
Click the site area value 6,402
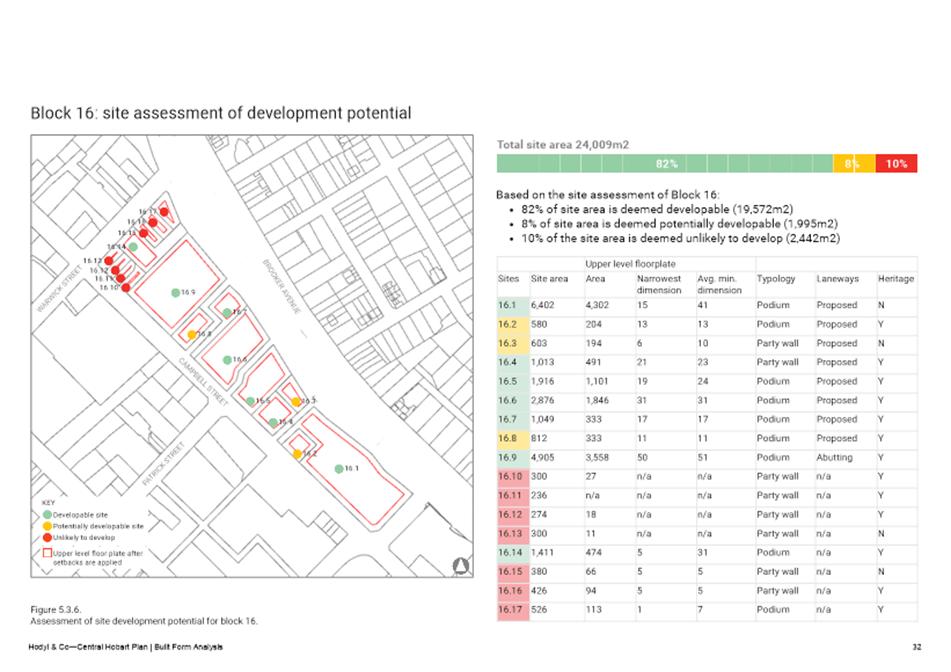click(x=543, y=305)
